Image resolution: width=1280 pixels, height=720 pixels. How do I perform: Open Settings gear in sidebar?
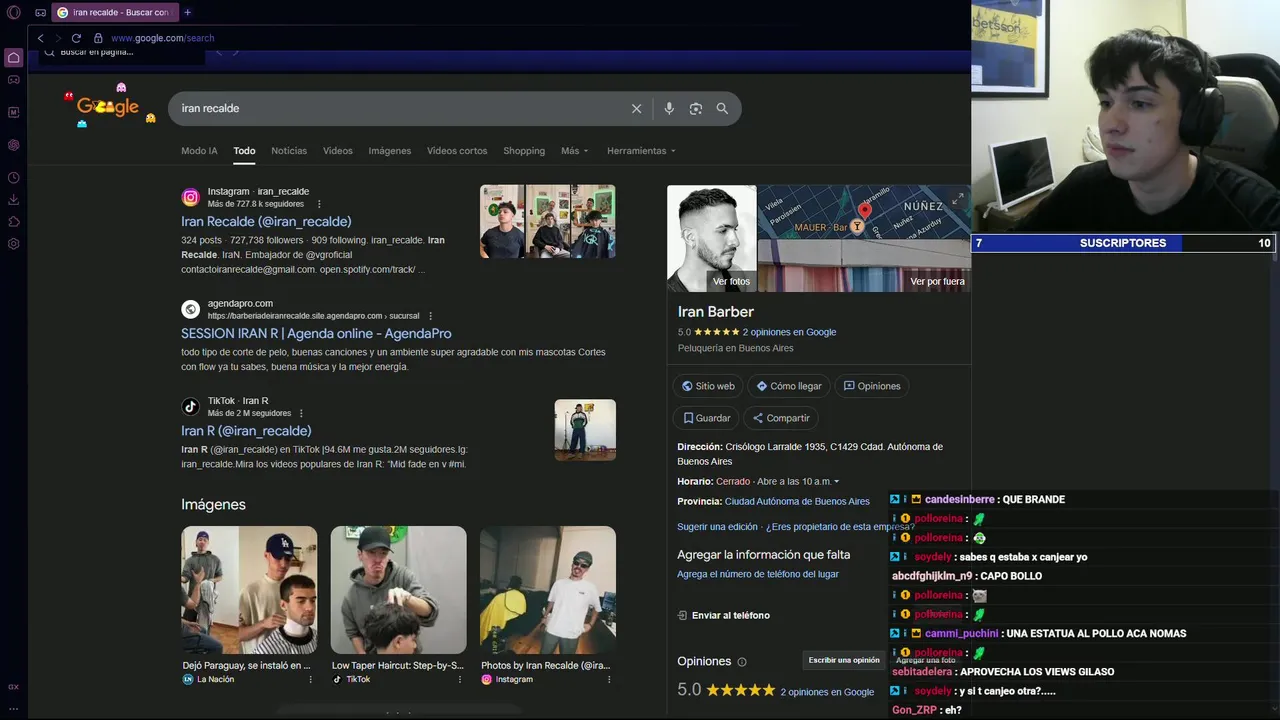[x=14, y=244]
